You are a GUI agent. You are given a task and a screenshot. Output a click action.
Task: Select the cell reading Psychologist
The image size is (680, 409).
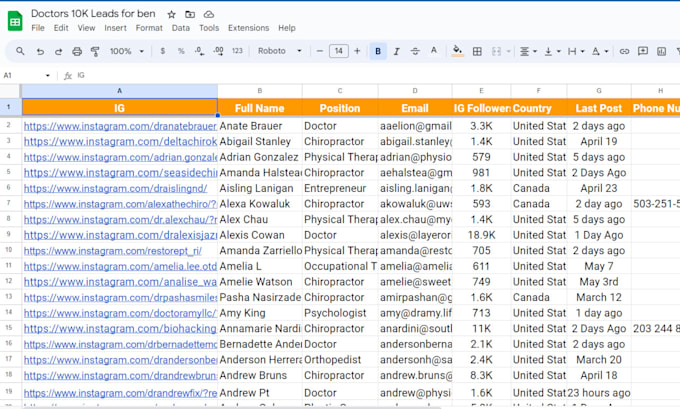[x=340, y=313]
